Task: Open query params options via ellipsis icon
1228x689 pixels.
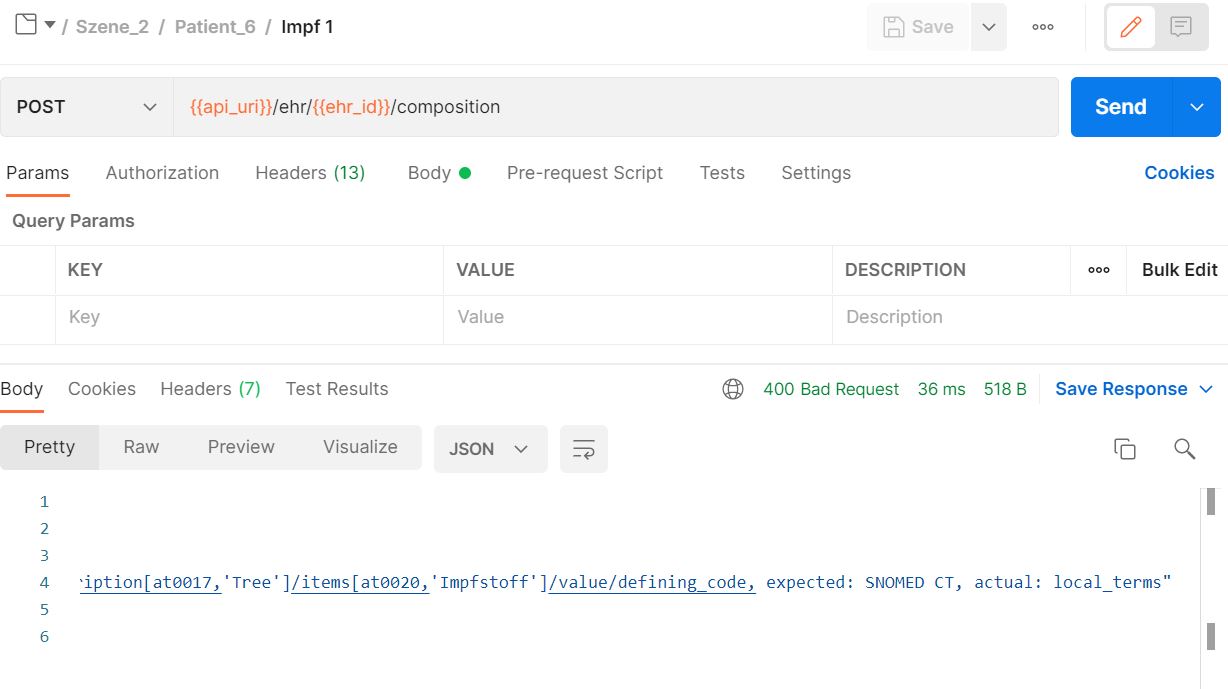Action: pos(1098,270)
